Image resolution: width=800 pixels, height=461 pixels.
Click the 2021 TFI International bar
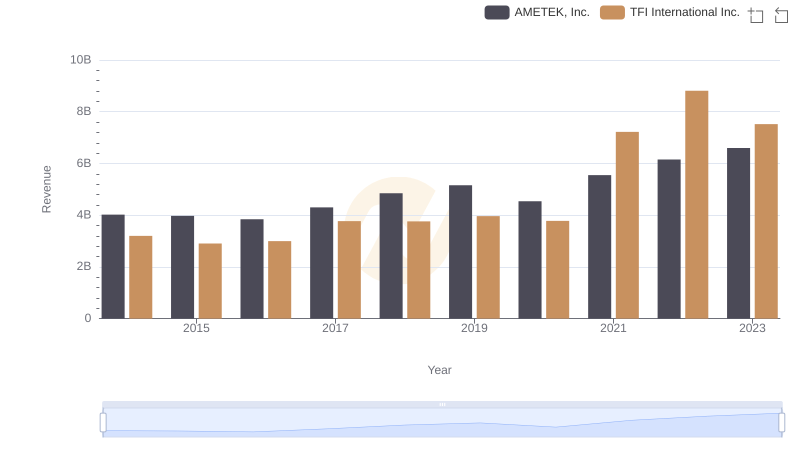coord(627,225)
